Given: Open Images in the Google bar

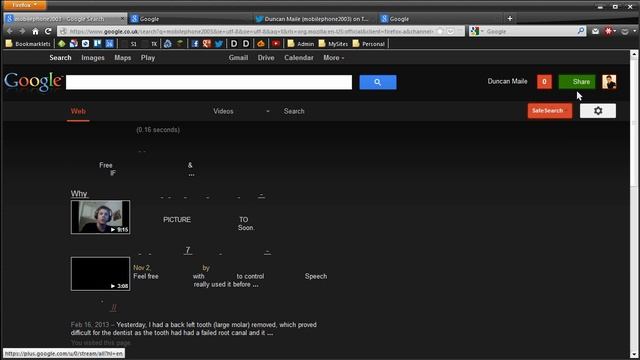Looking at the screenshot, I should pos(93,58).
